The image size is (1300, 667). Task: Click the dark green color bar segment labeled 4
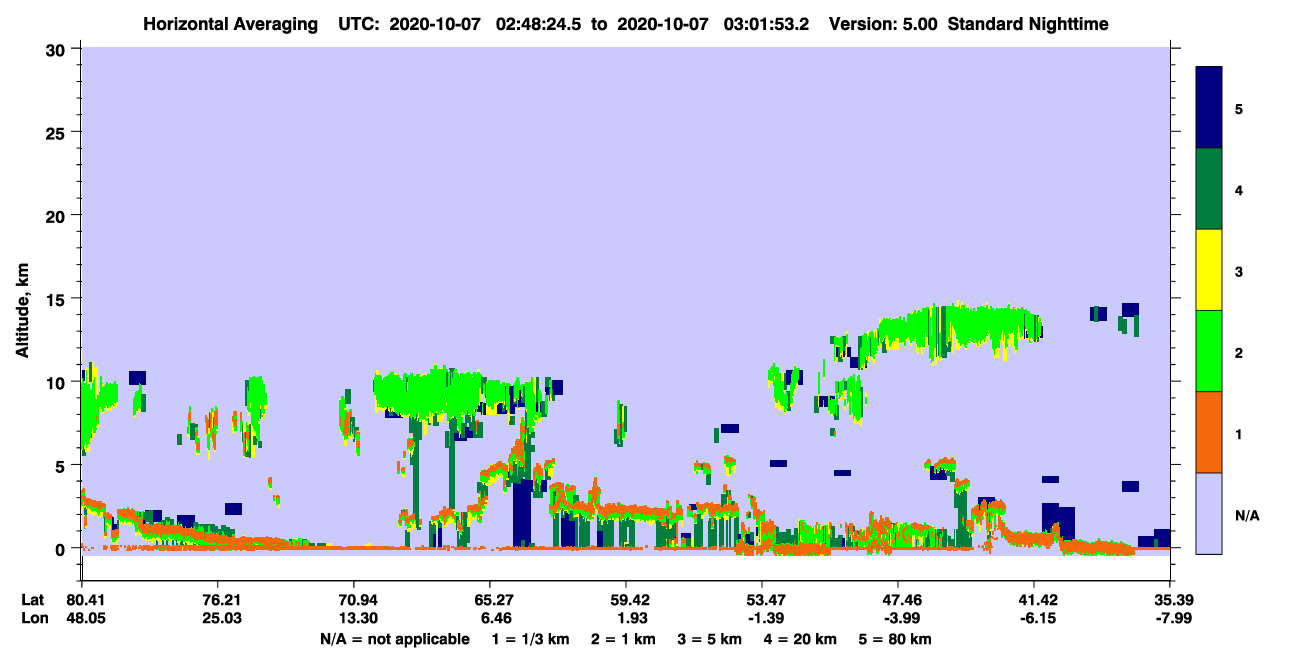(x=1209, y=189)
